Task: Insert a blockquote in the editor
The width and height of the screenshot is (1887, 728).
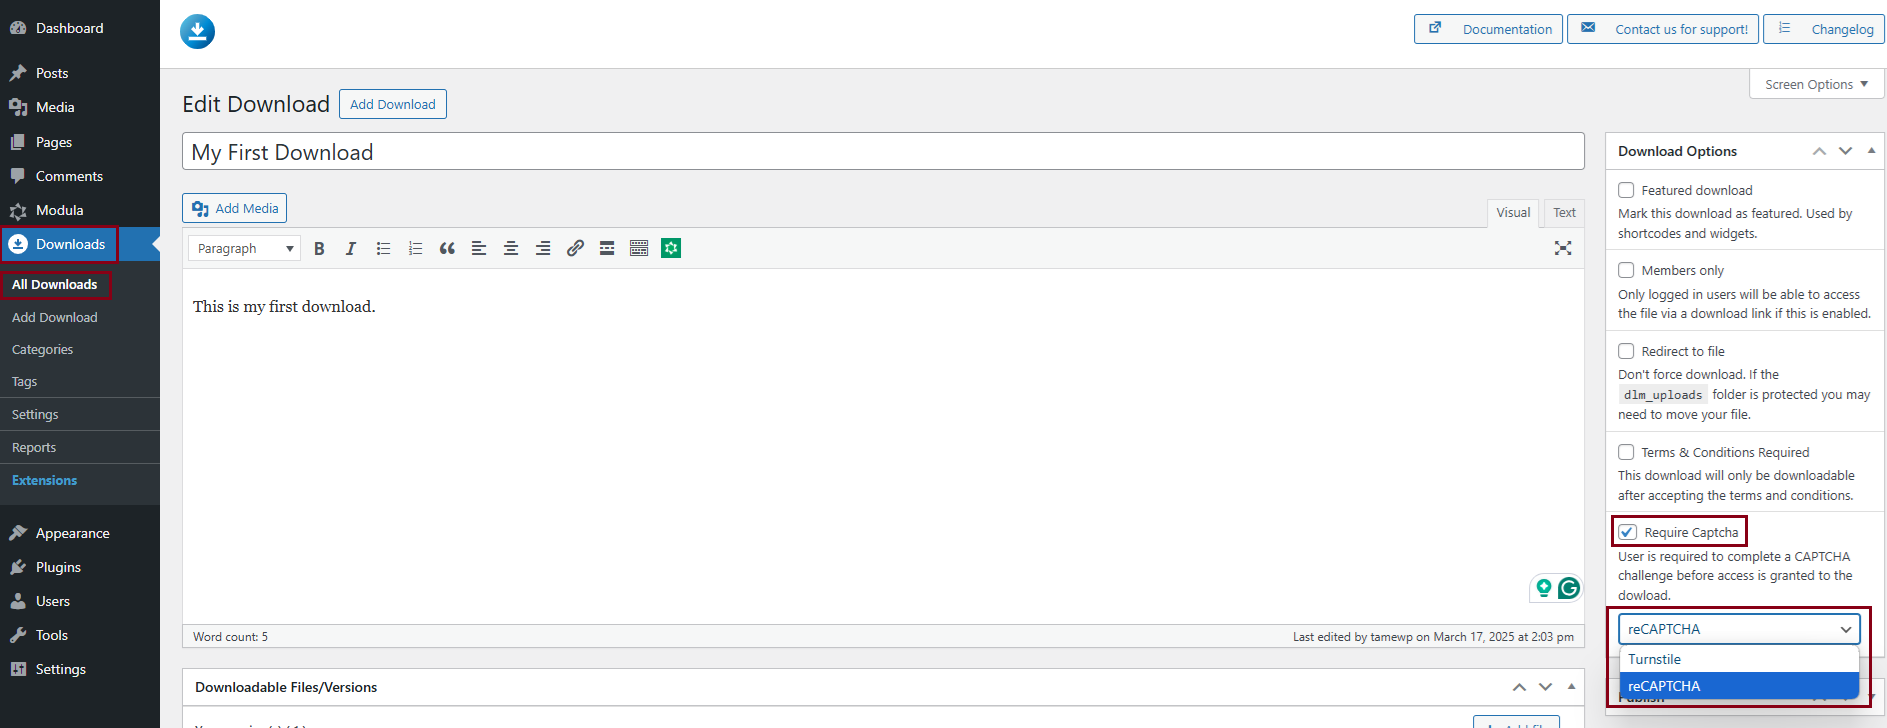Action: (x=447, y=248)
